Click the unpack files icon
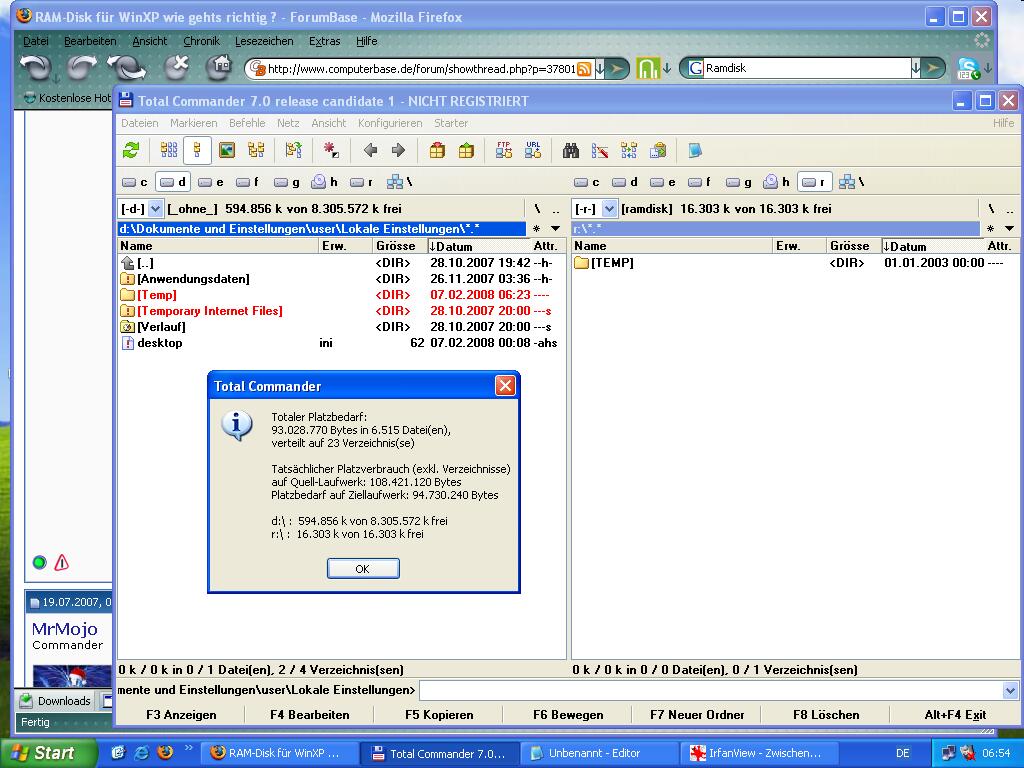This screenshot has width=1024, height=768. coord(466,151)
